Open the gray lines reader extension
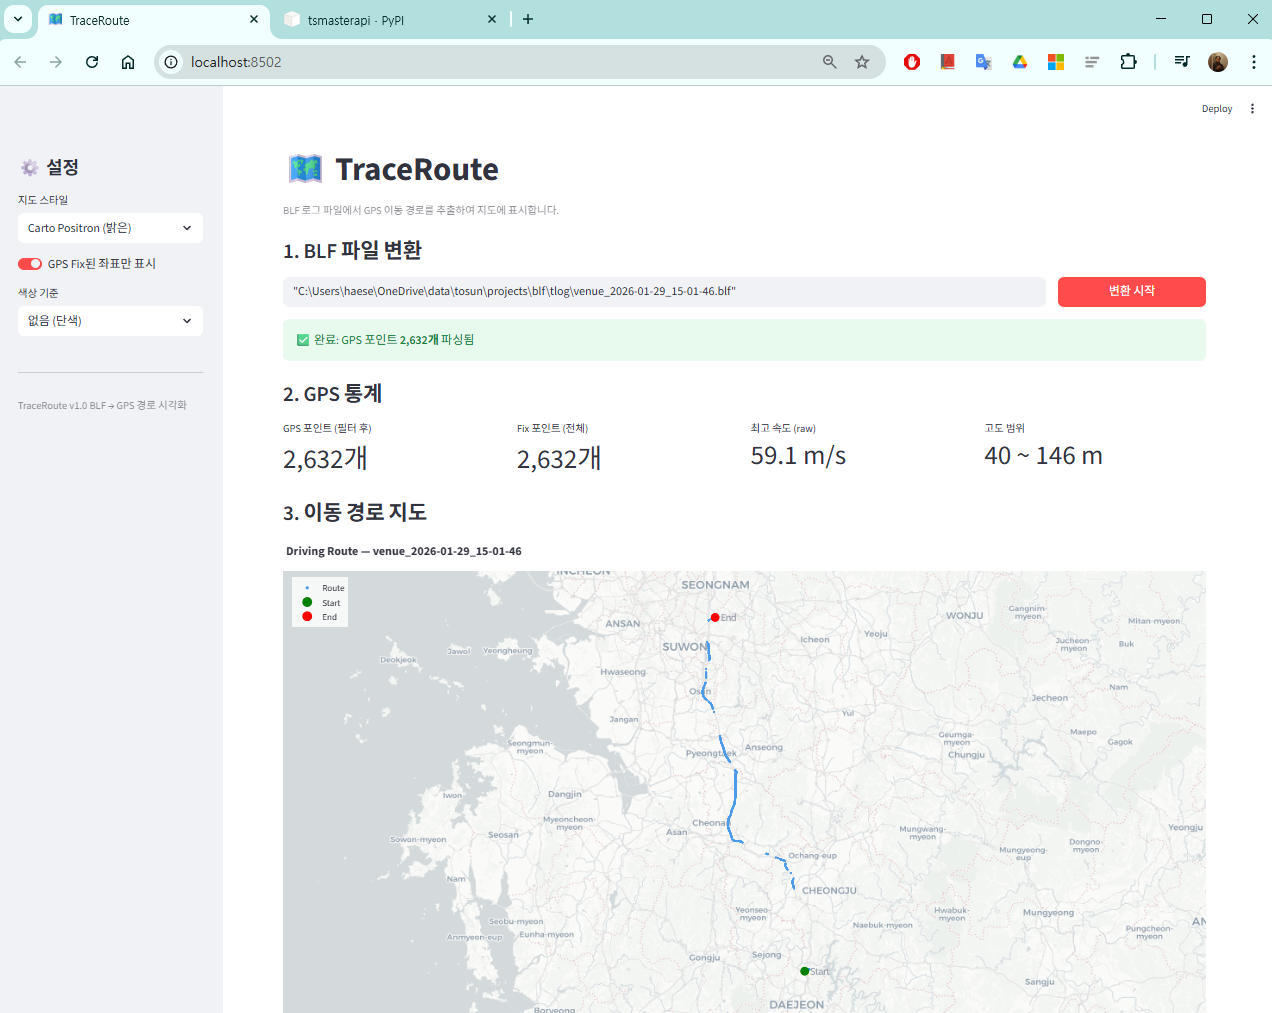Image resolution: width=1272 pixels, height=1013 pixels. click(x=1092, y=62)
